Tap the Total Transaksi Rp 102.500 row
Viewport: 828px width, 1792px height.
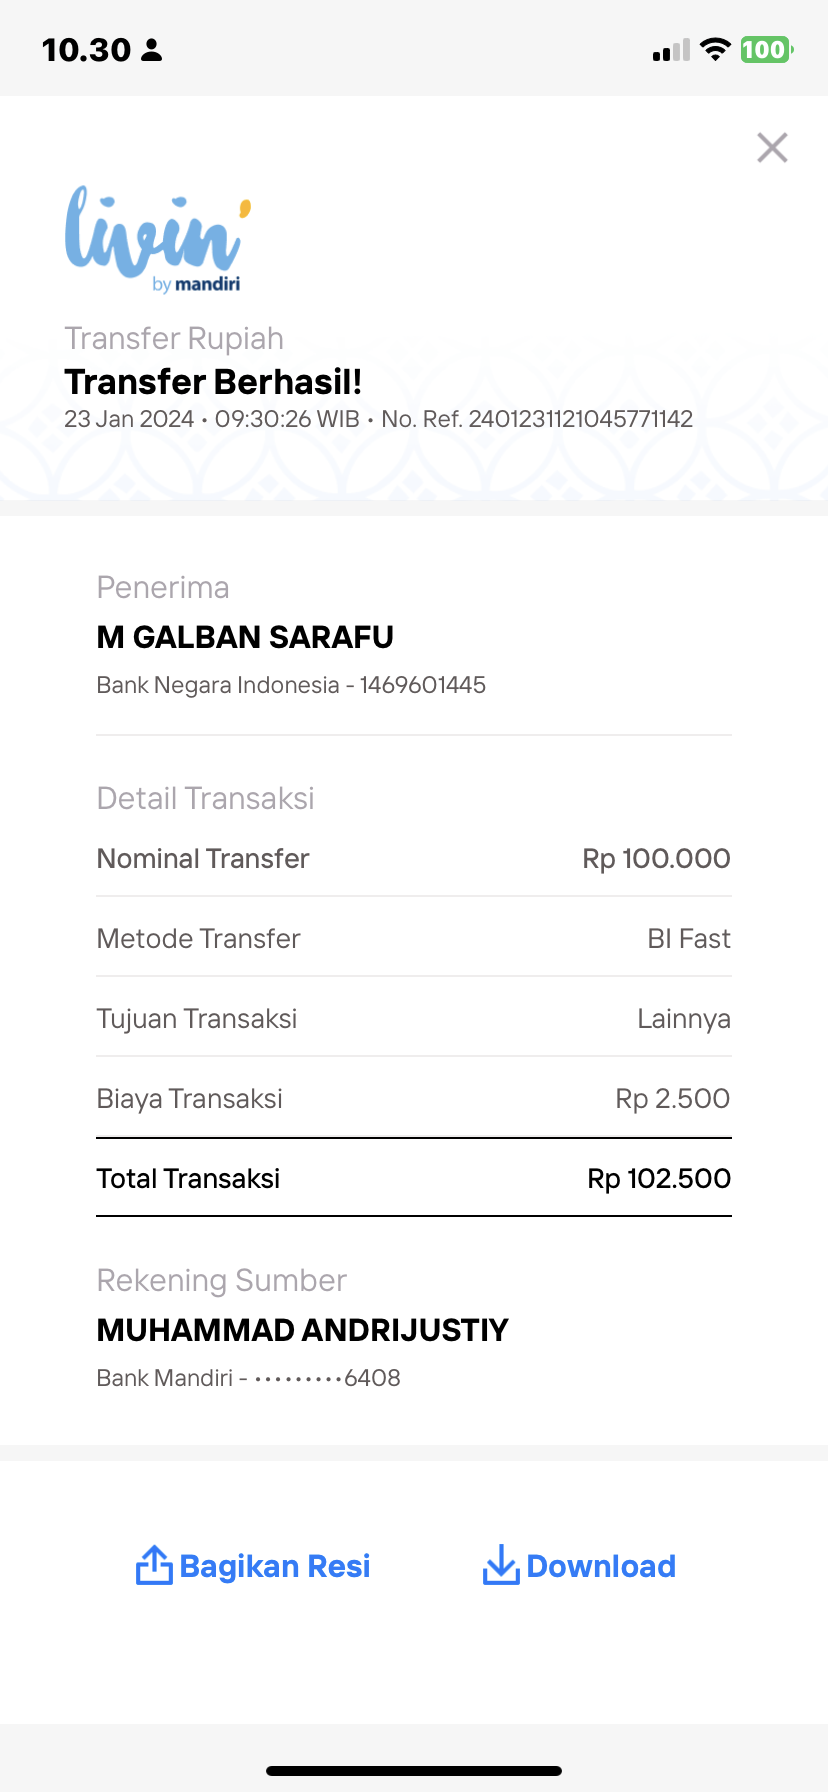414,1178
